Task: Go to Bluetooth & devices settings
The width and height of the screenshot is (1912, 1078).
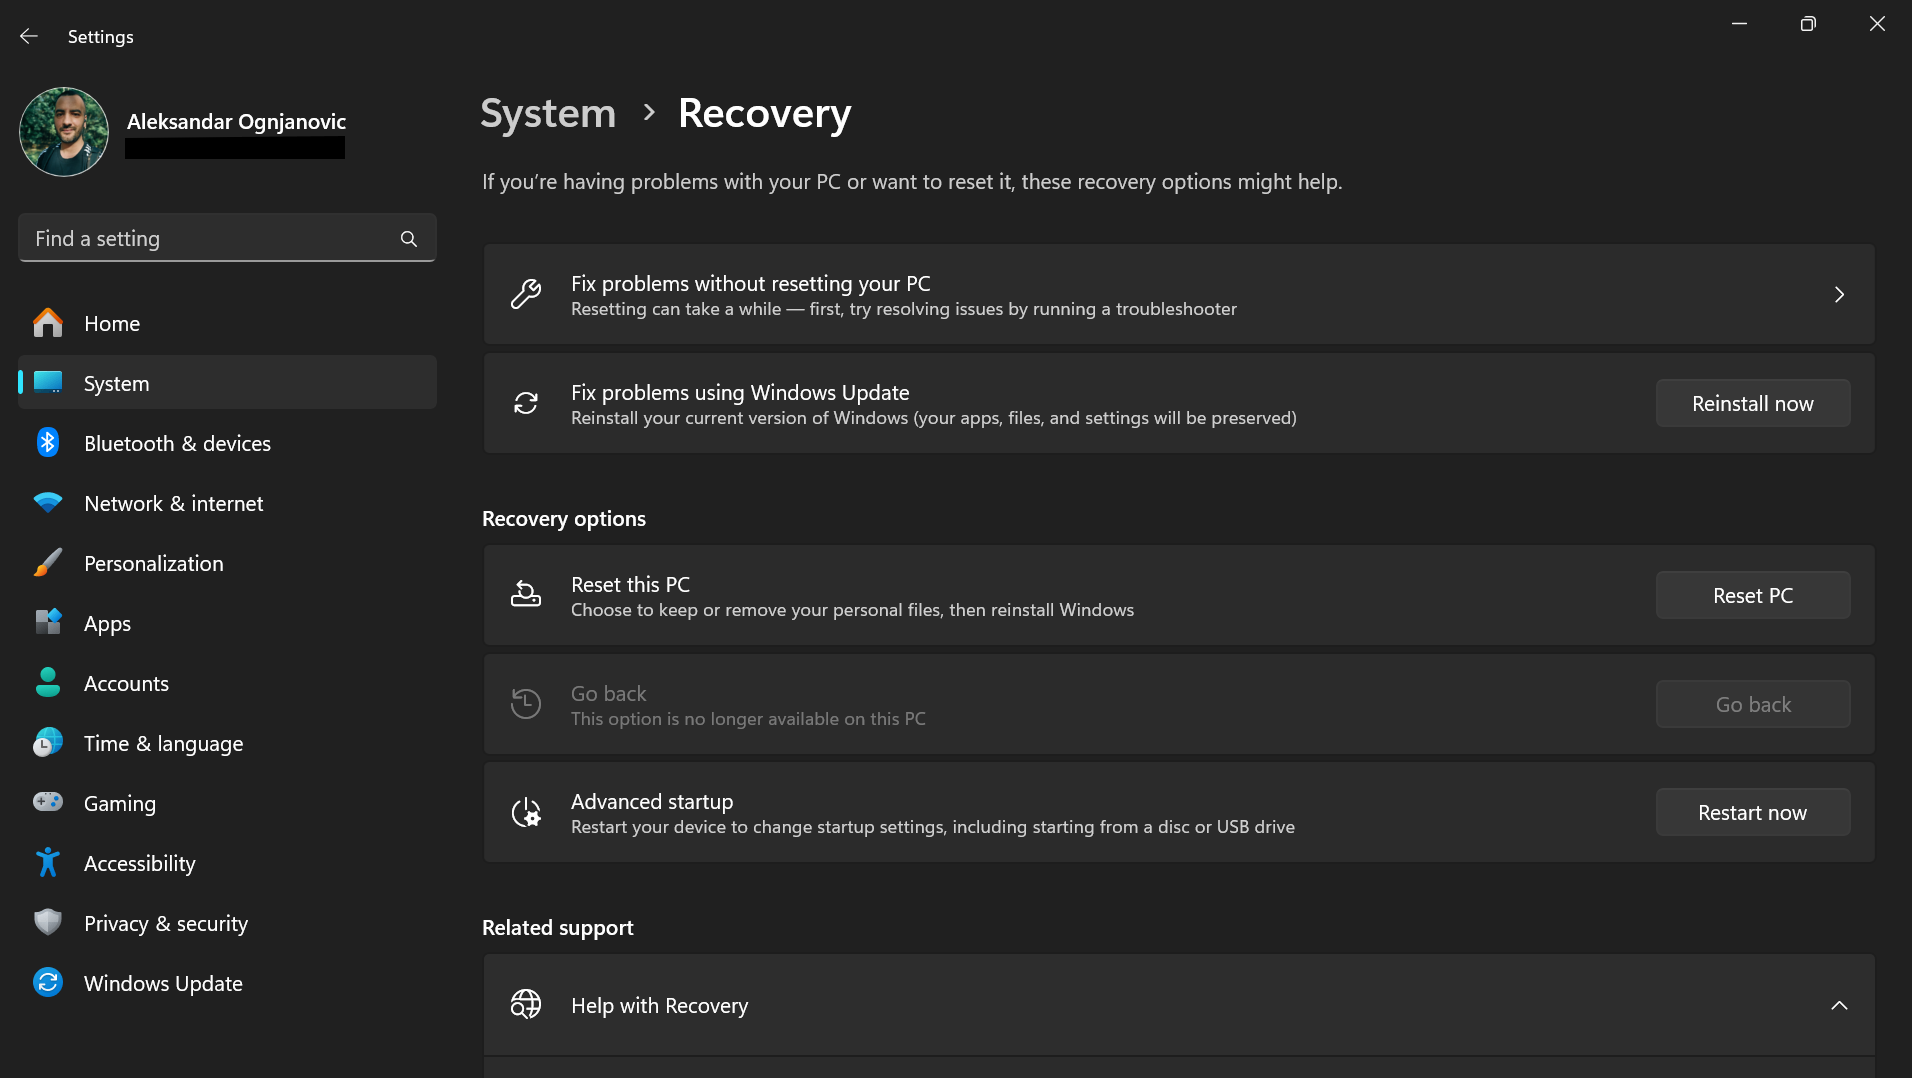Action: (x=227, y=443)
